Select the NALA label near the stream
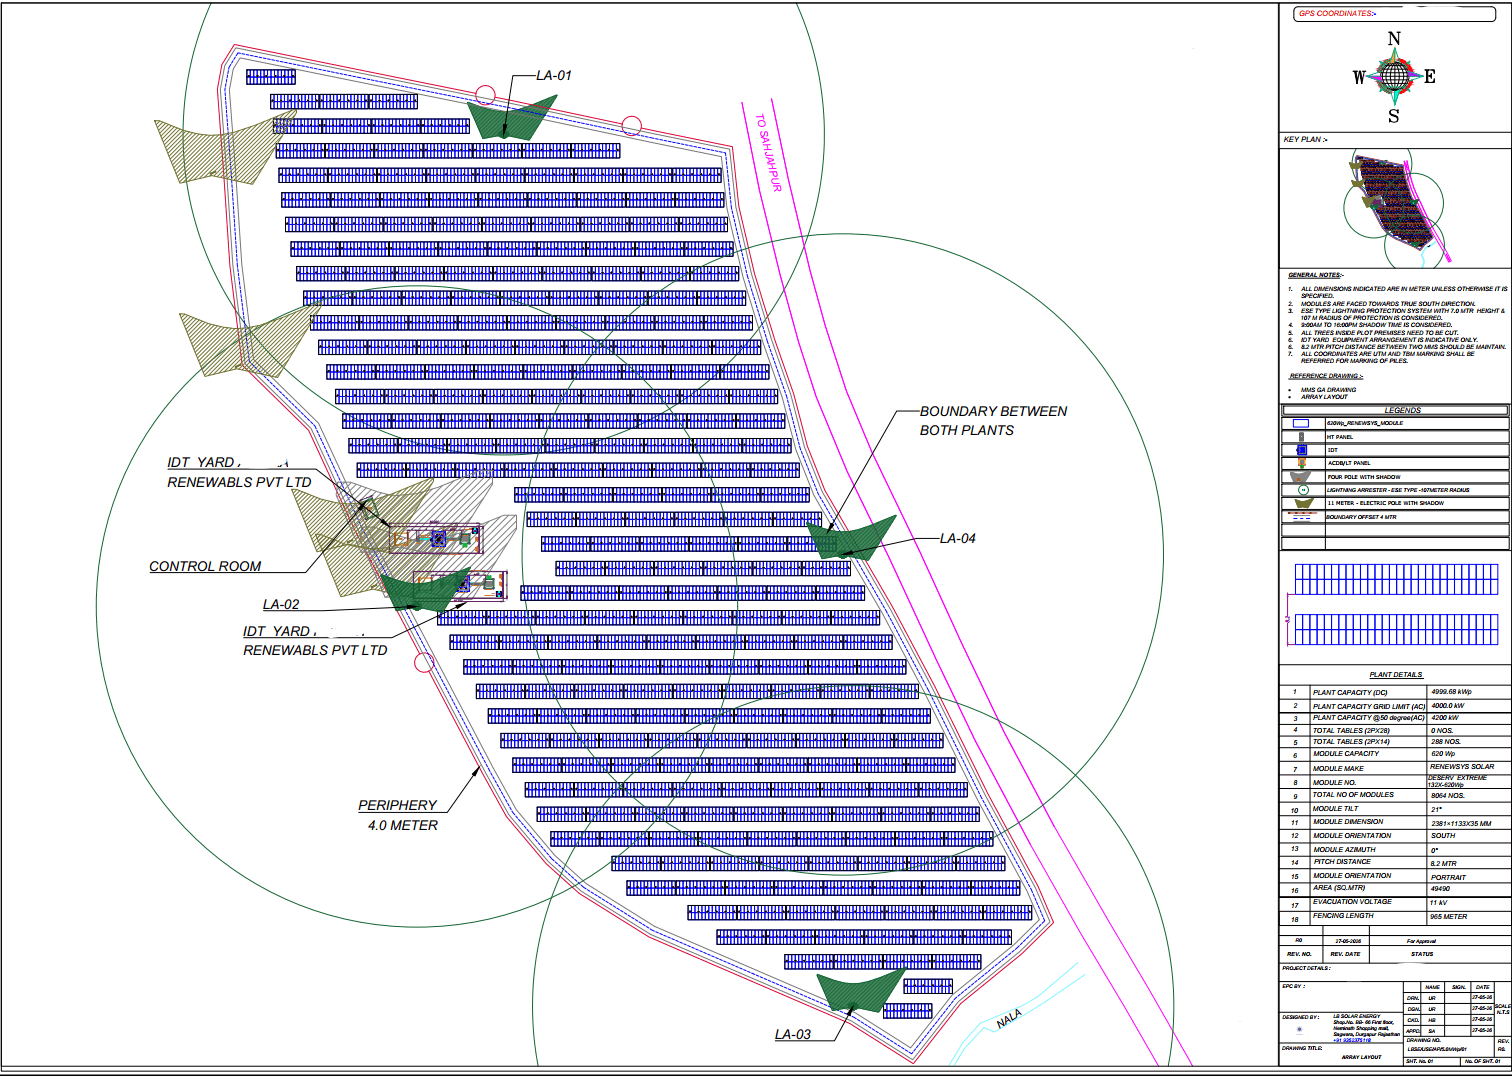Screen dimensions: 1512x1076 pyautogui.click(x=1009, y=1019)
